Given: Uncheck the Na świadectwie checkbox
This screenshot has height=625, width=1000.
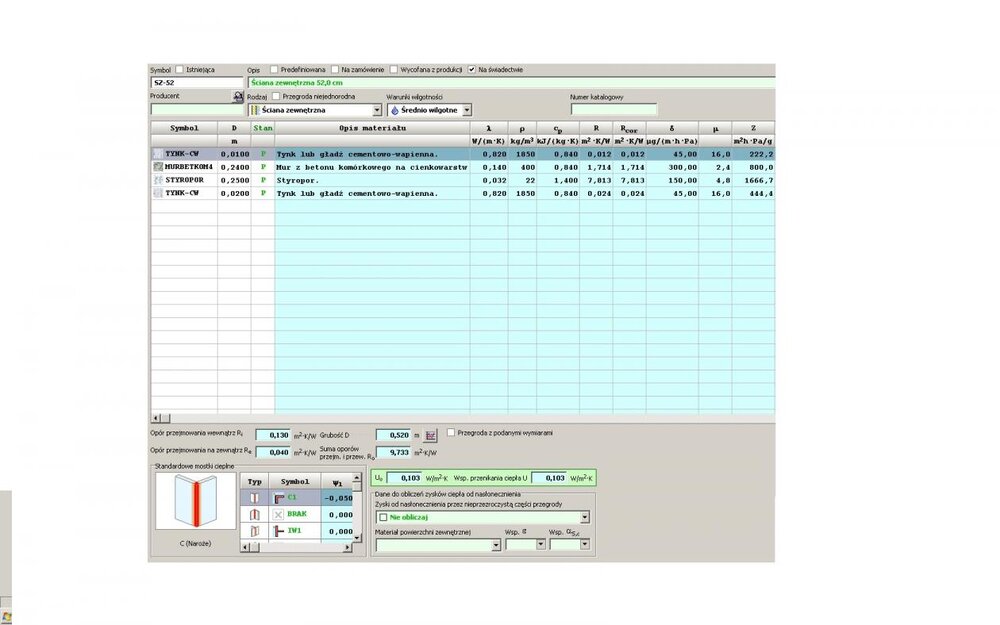Looking at the screenshot, I should point(472,70).
